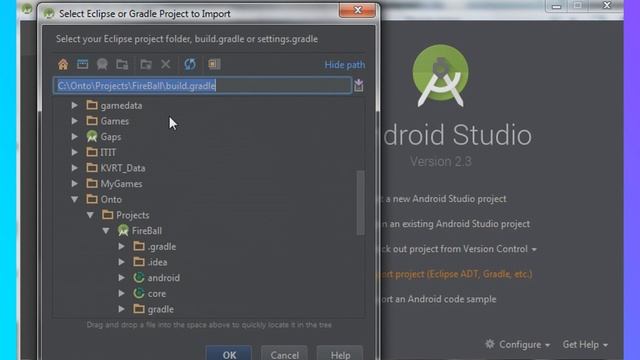Image resolution: width=640 pixels, height=360 pixels.
Task: Click the FireBall Android project icon
Action: [x=123, y=231]
